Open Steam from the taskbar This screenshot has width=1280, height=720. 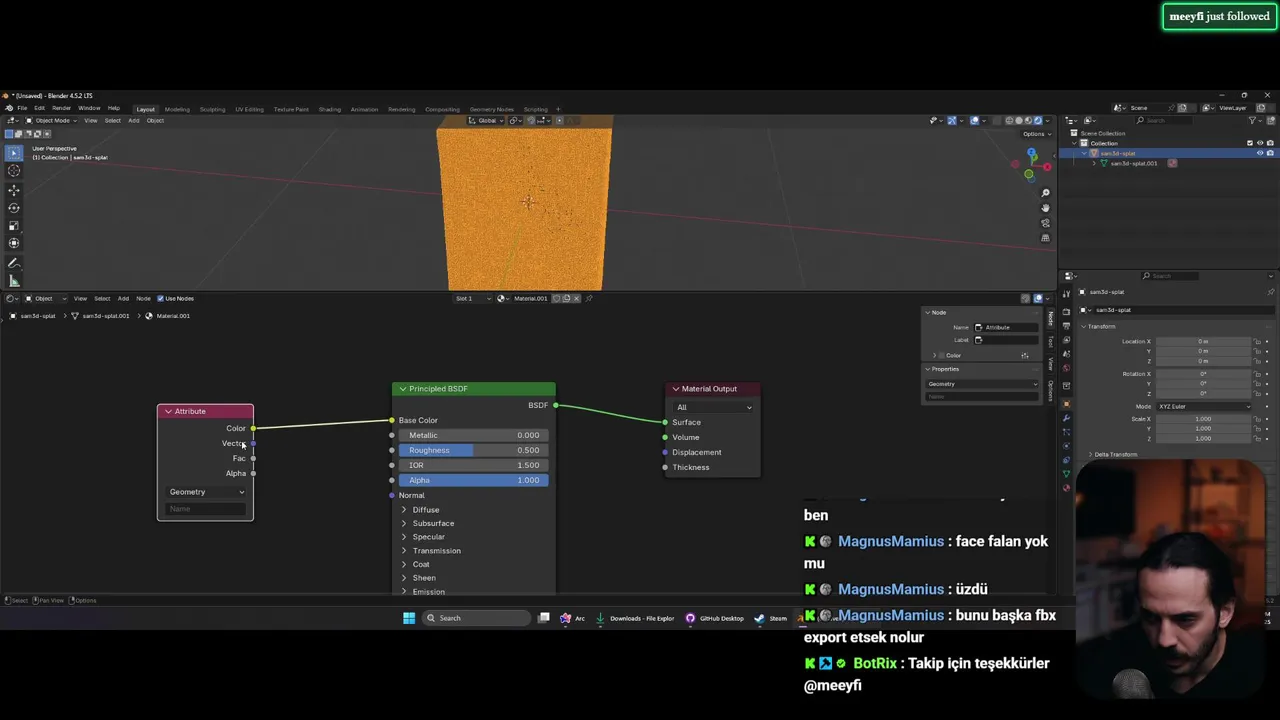pyautogui.click(x=771, y=618)
